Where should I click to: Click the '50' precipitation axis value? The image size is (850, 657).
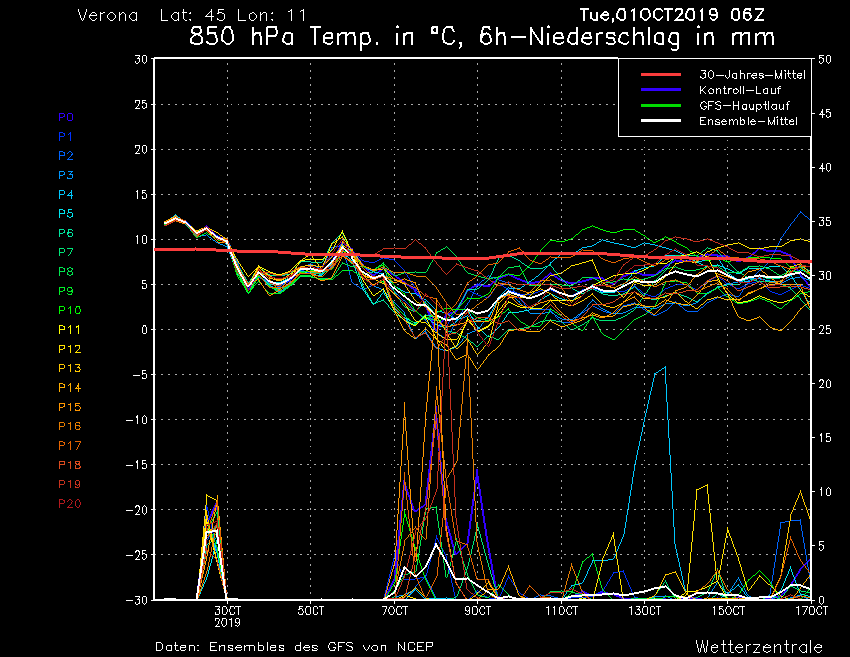[825, 59]
